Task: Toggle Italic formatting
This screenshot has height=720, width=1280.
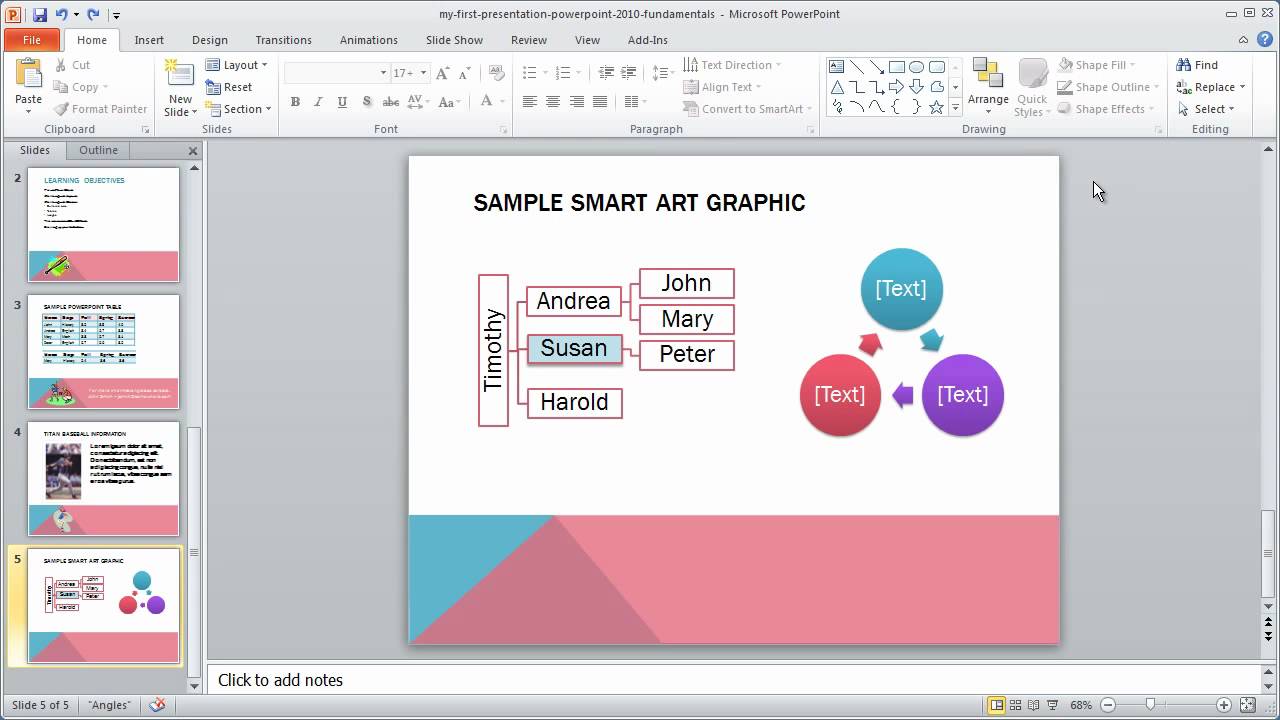Action: click(318, 102)
